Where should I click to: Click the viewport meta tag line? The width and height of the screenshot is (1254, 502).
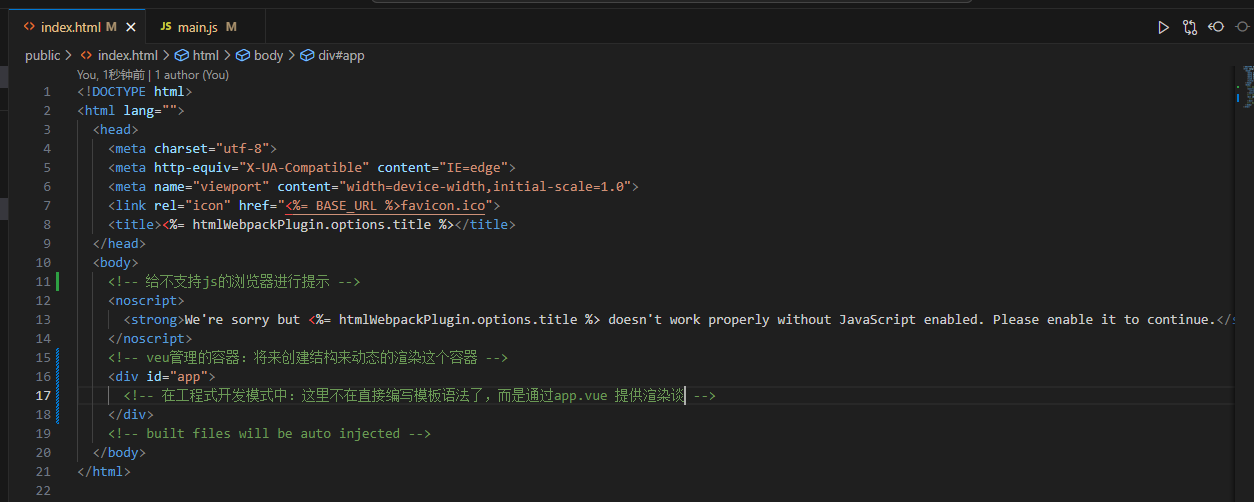373,187
